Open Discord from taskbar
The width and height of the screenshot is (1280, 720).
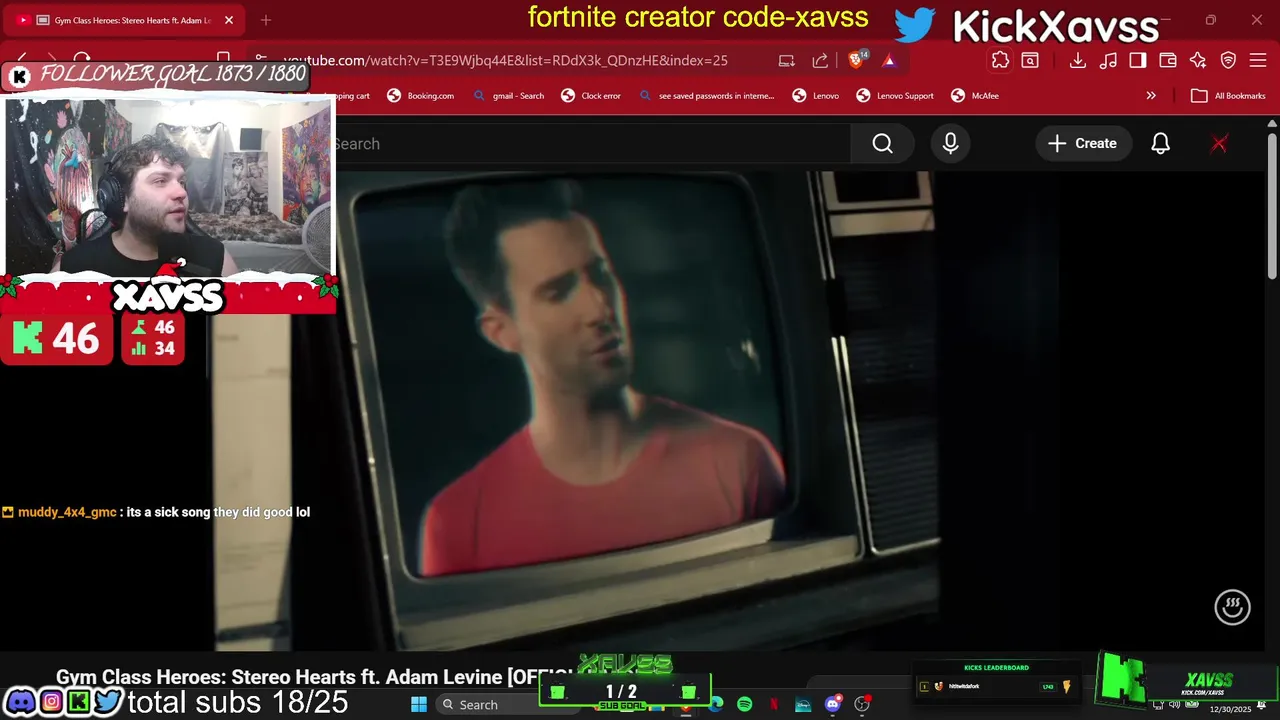click(832, 704)
